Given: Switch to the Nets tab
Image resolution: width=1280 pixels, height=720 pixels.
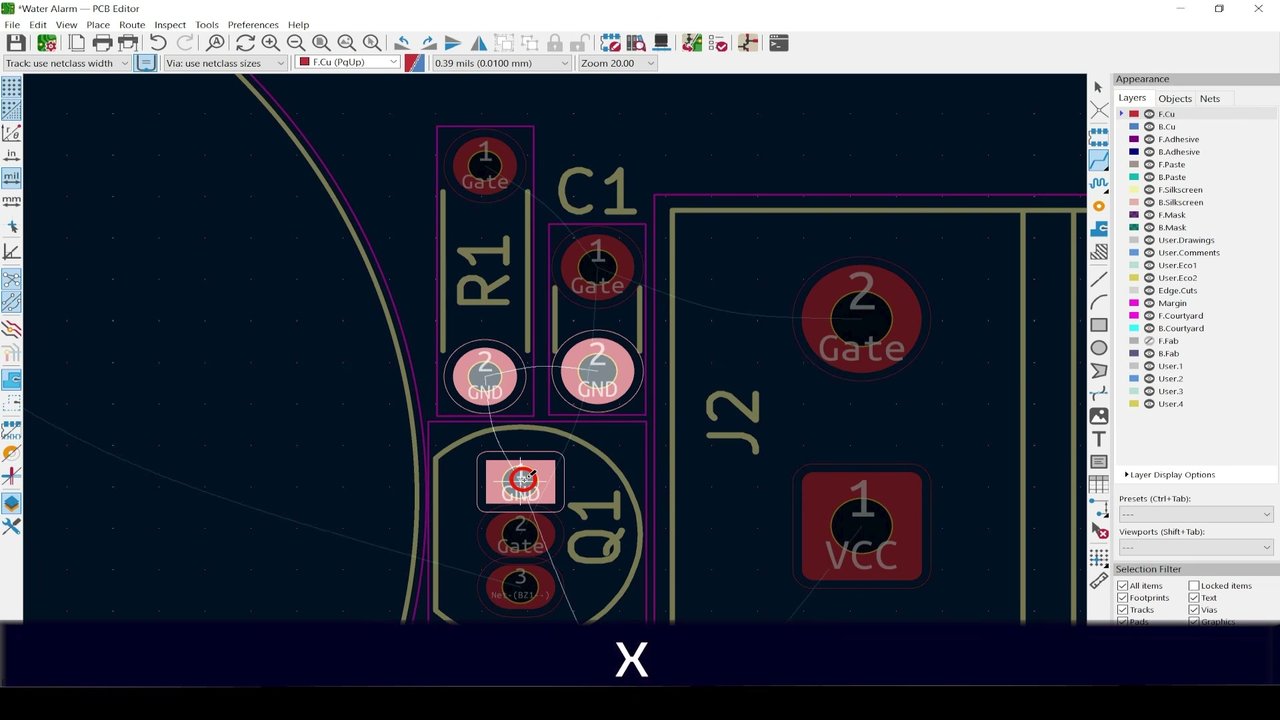Looking at the screenshot, I should [x=1210, y=99].
